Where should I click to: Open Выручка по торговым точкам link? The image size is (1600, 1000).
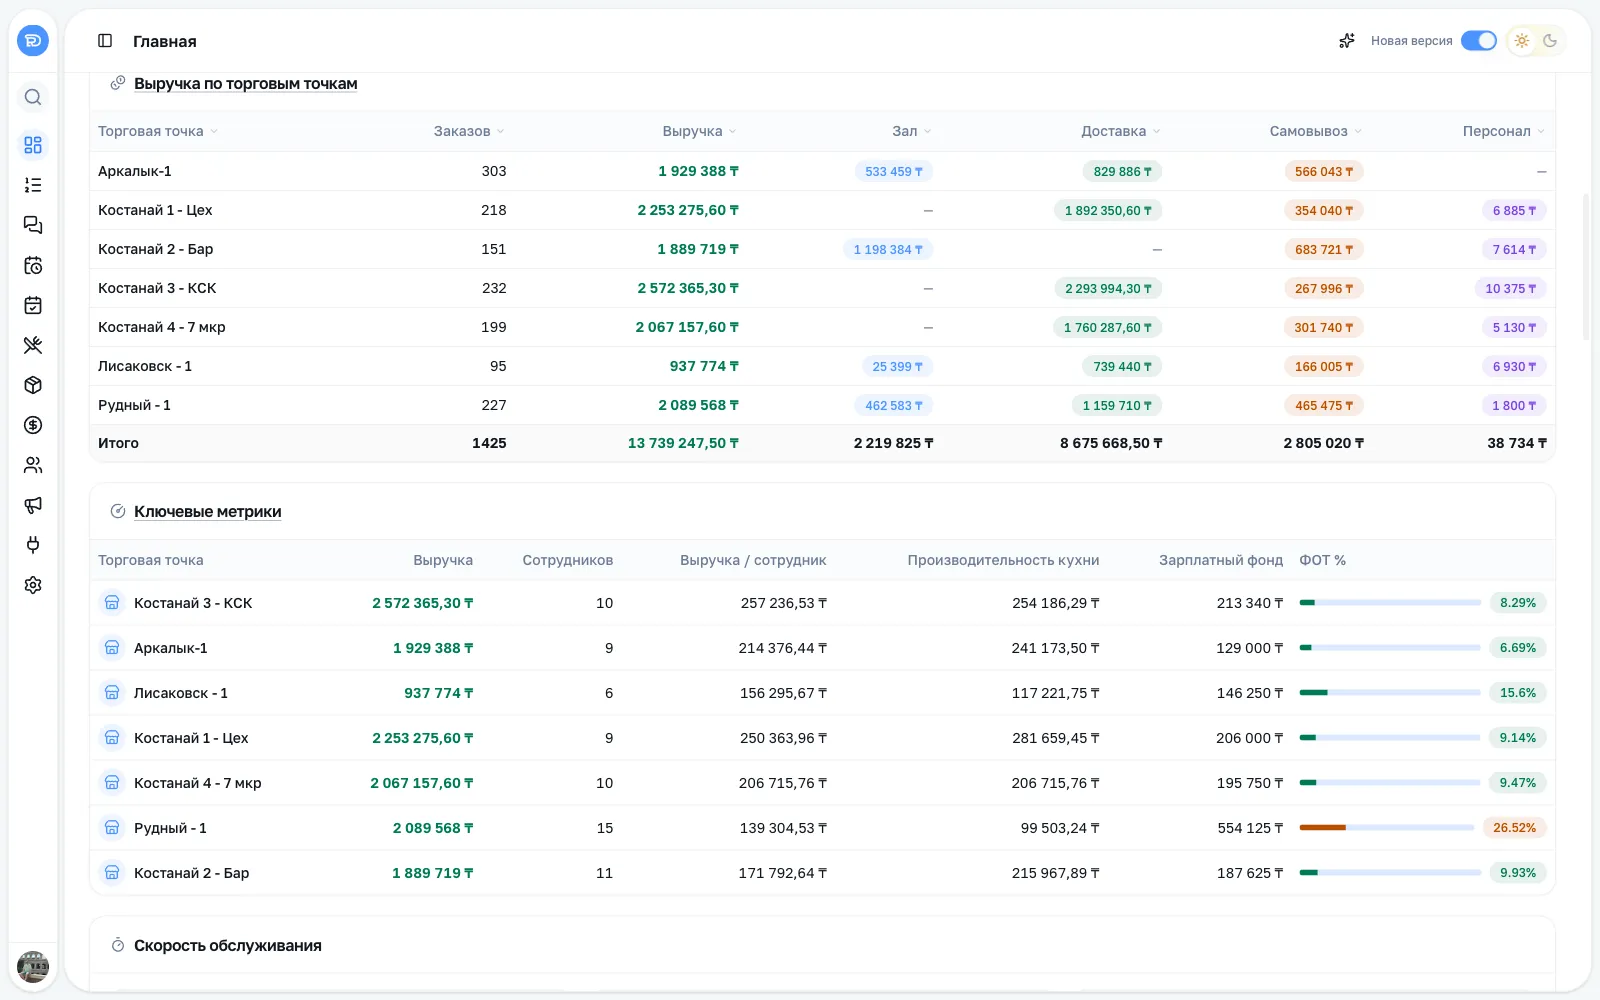[x=246, y=84]
